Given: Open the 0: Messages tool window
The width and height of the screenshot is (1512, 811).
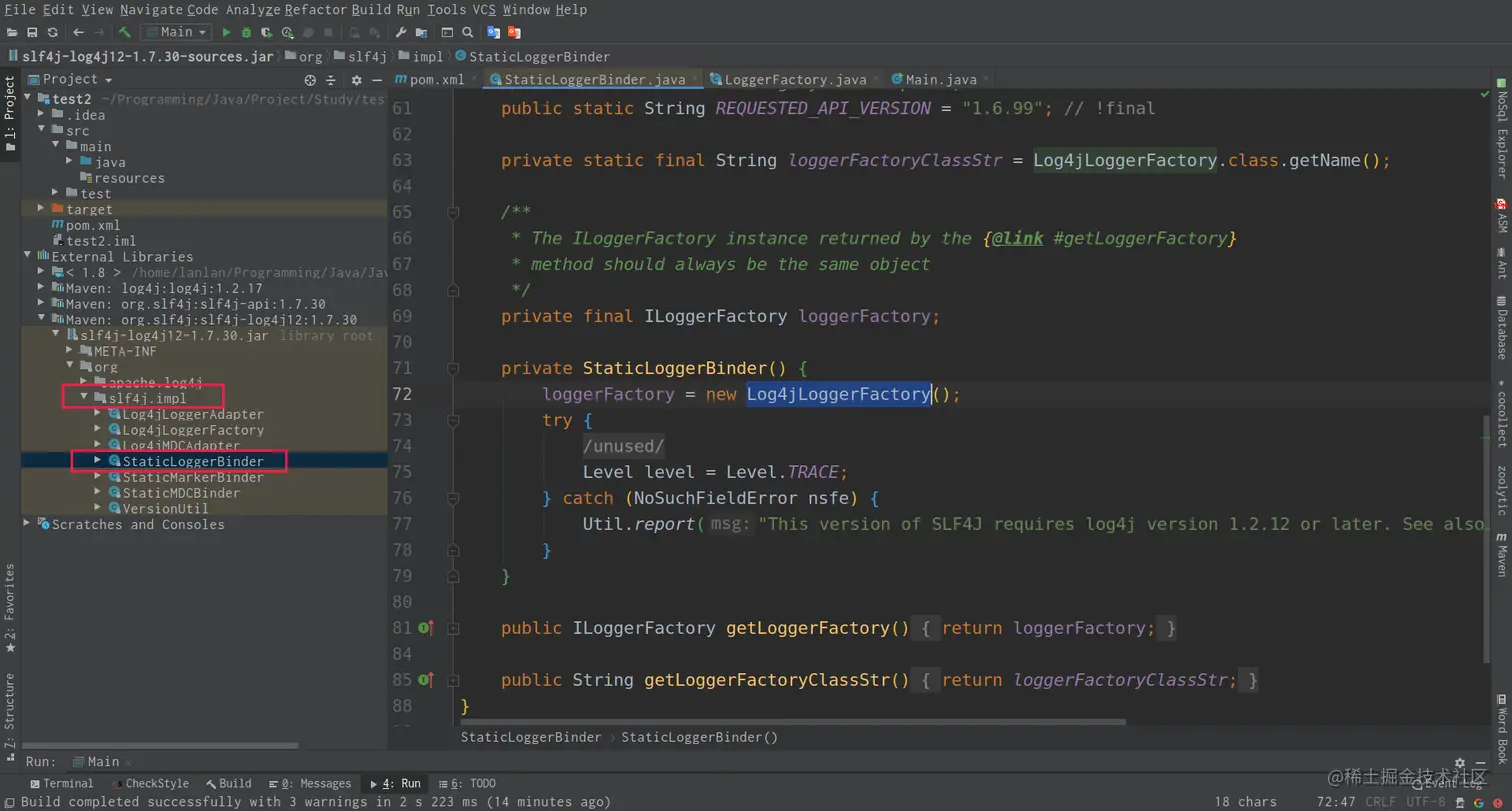Looking at the screenshot, I should click(310, 784).
